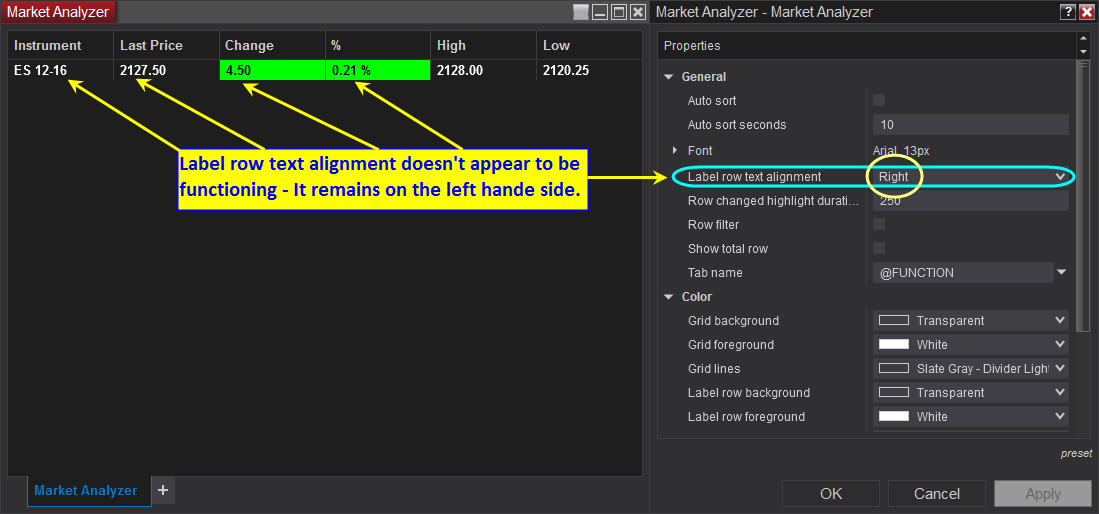Click the preset link
The height and width of the screenshot is (514, 1099).
coord(1076,454)
